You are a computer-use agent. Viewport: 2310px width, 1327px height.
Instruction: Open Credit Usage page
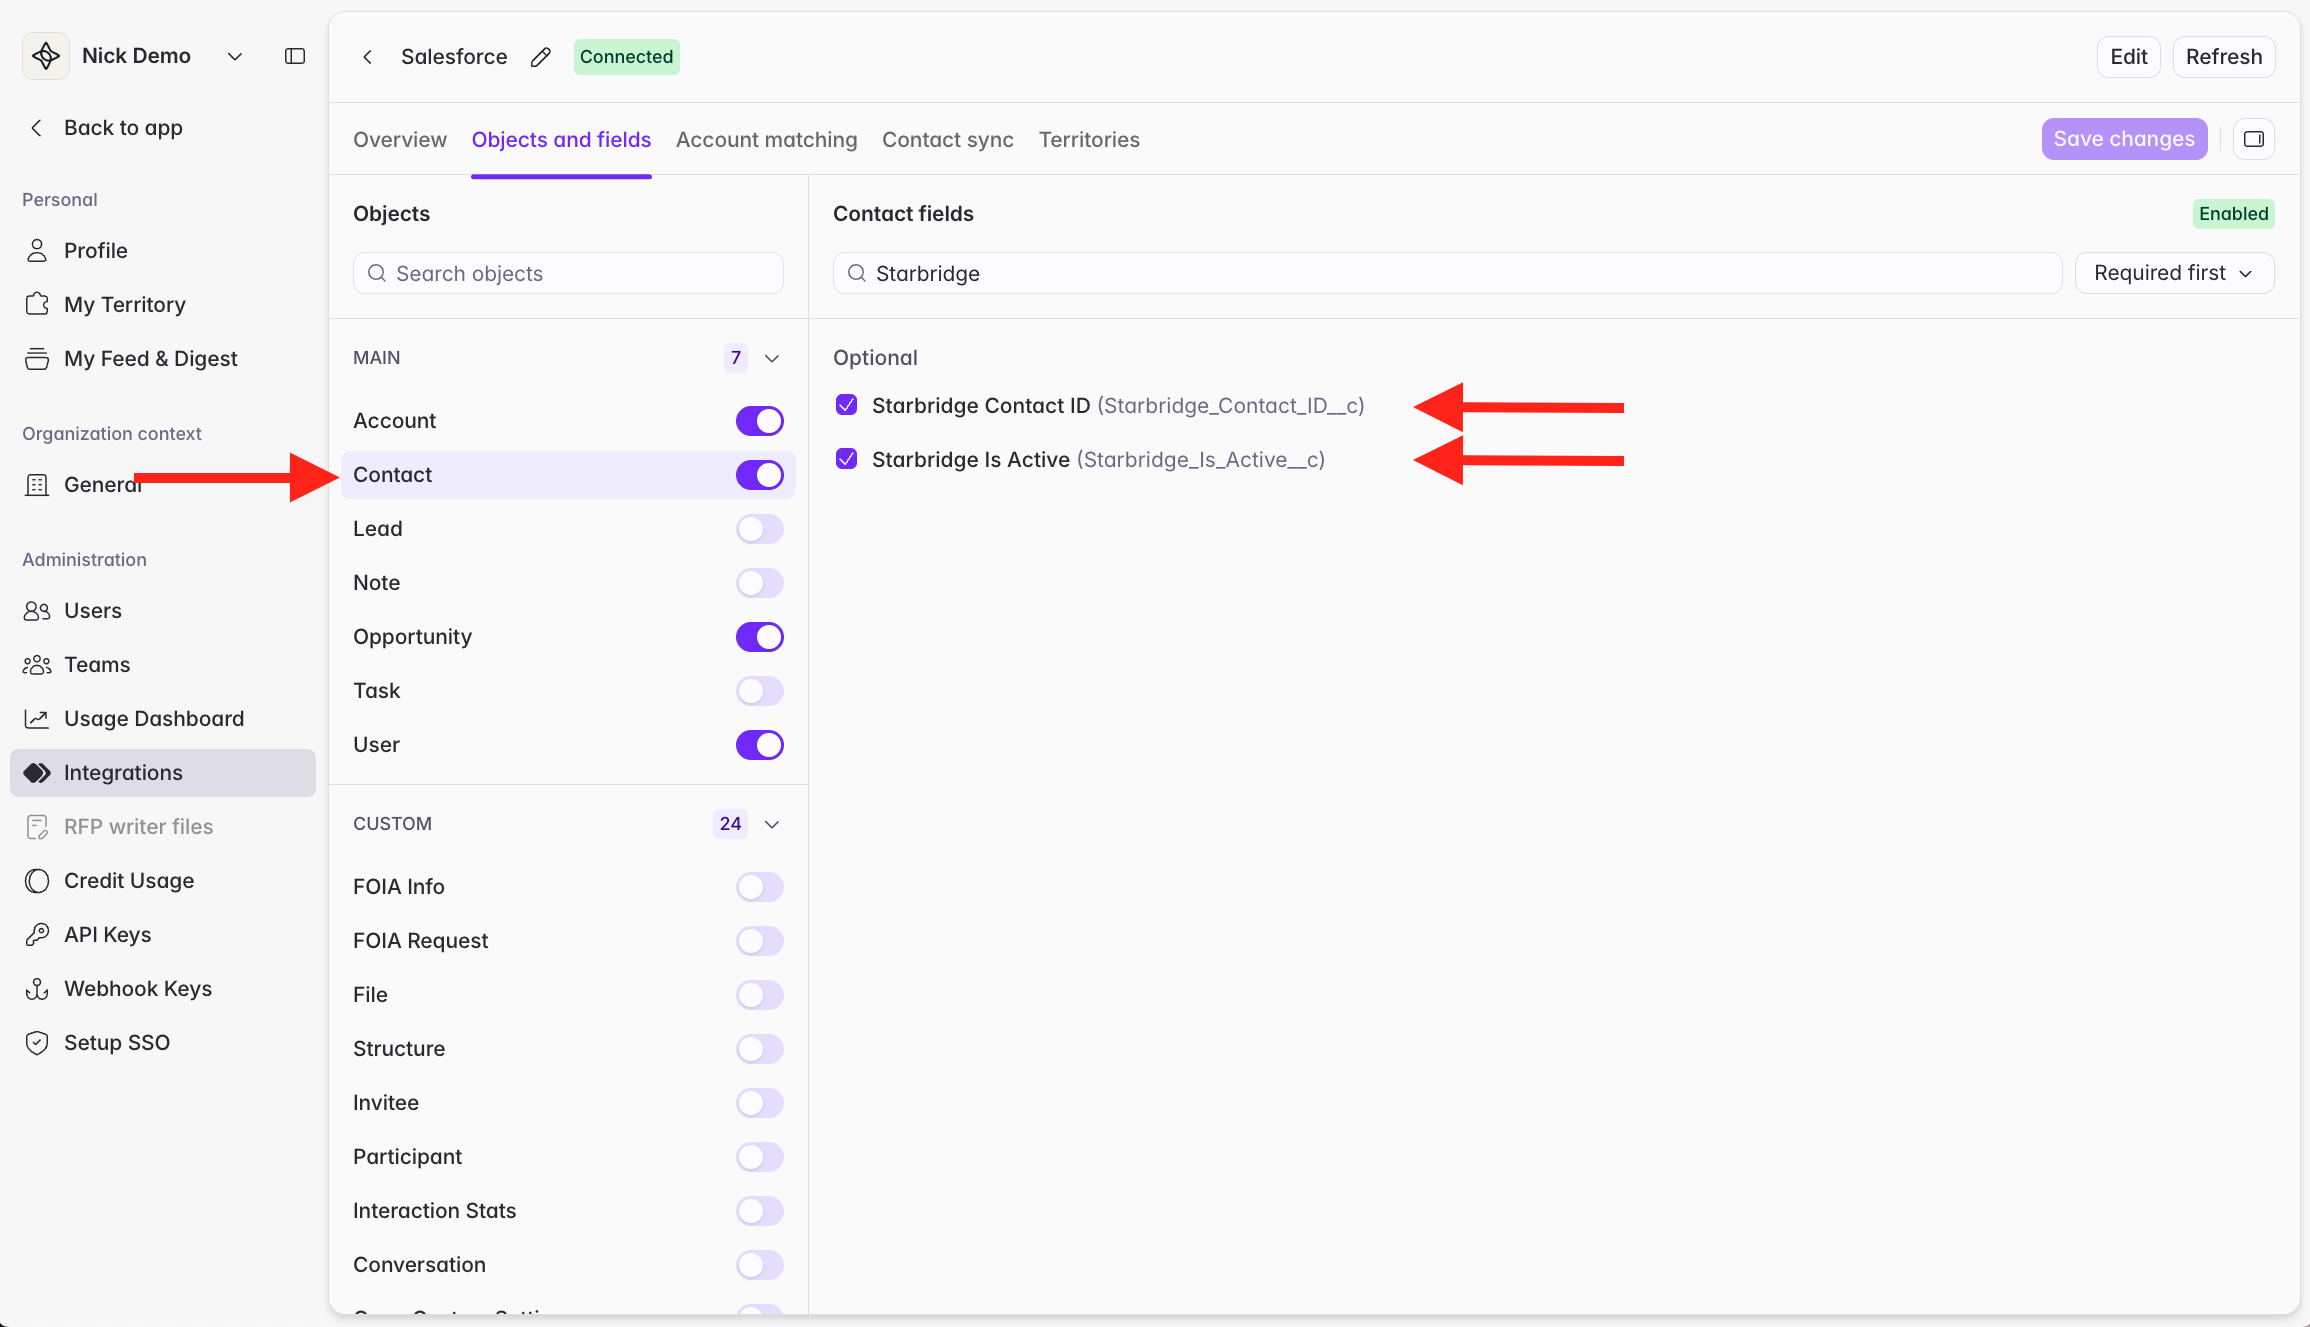(x=129, y=881)
